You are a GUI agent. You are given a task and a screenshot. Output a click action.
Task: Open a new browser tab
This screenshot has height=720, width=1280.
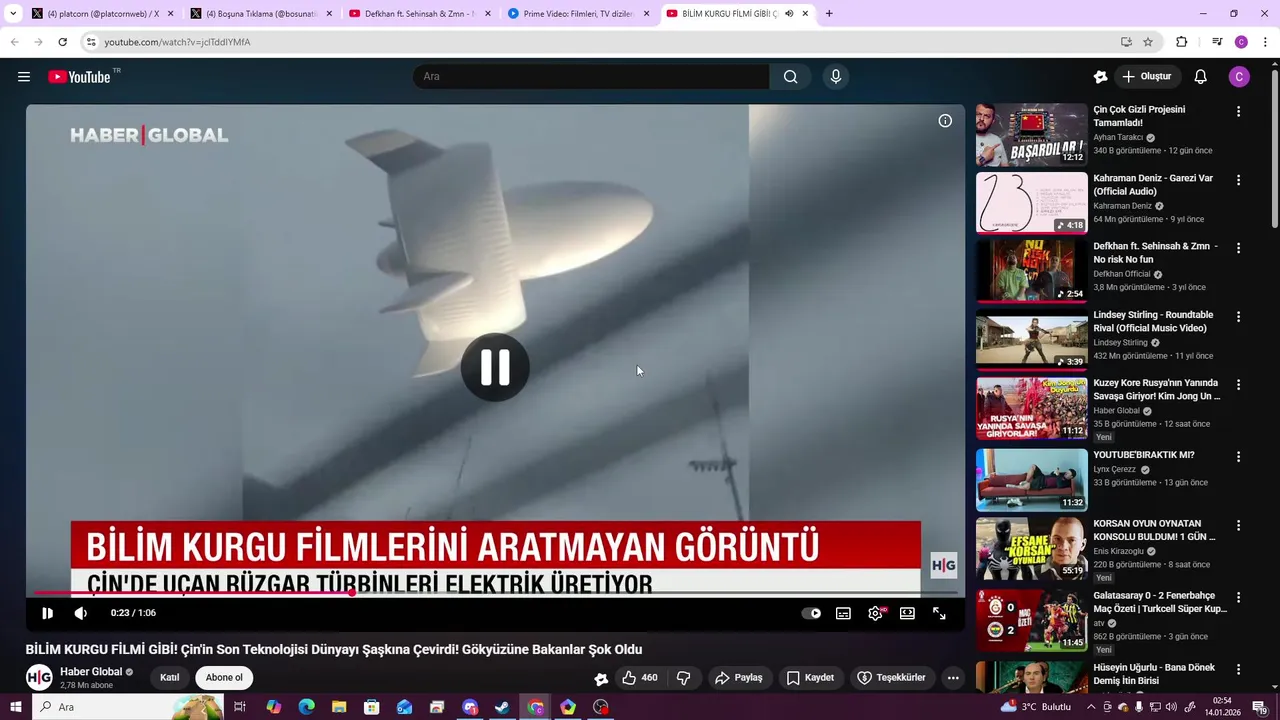(x=829, y=14)
